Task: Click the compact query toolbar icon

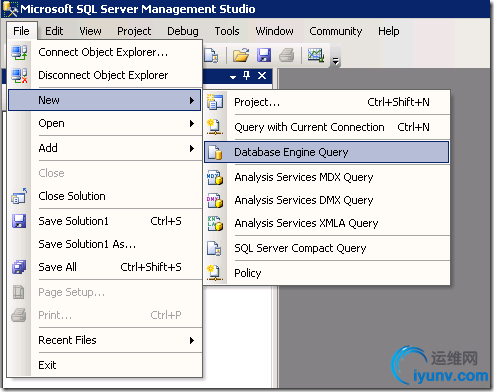Action: click(x=211, y=55)
